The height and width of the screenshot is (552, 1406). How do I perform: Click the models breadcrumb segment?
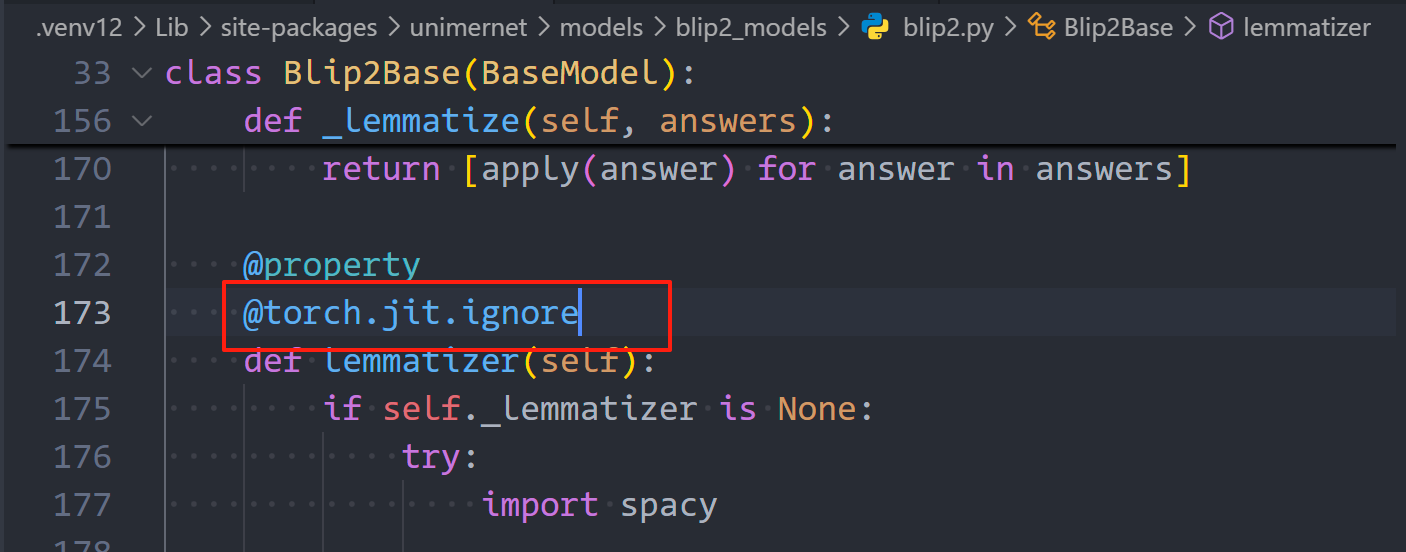pos(603,27)
